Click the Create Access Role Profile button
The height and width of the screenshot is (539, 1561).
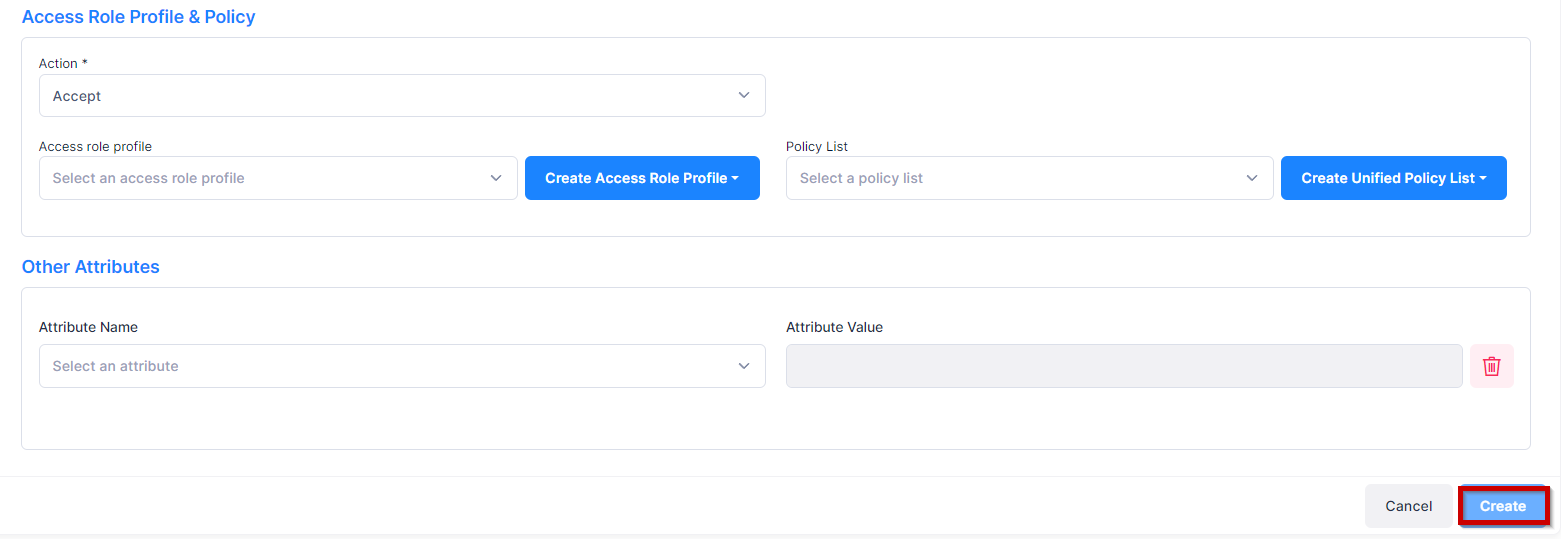click(x=636, y=178)
